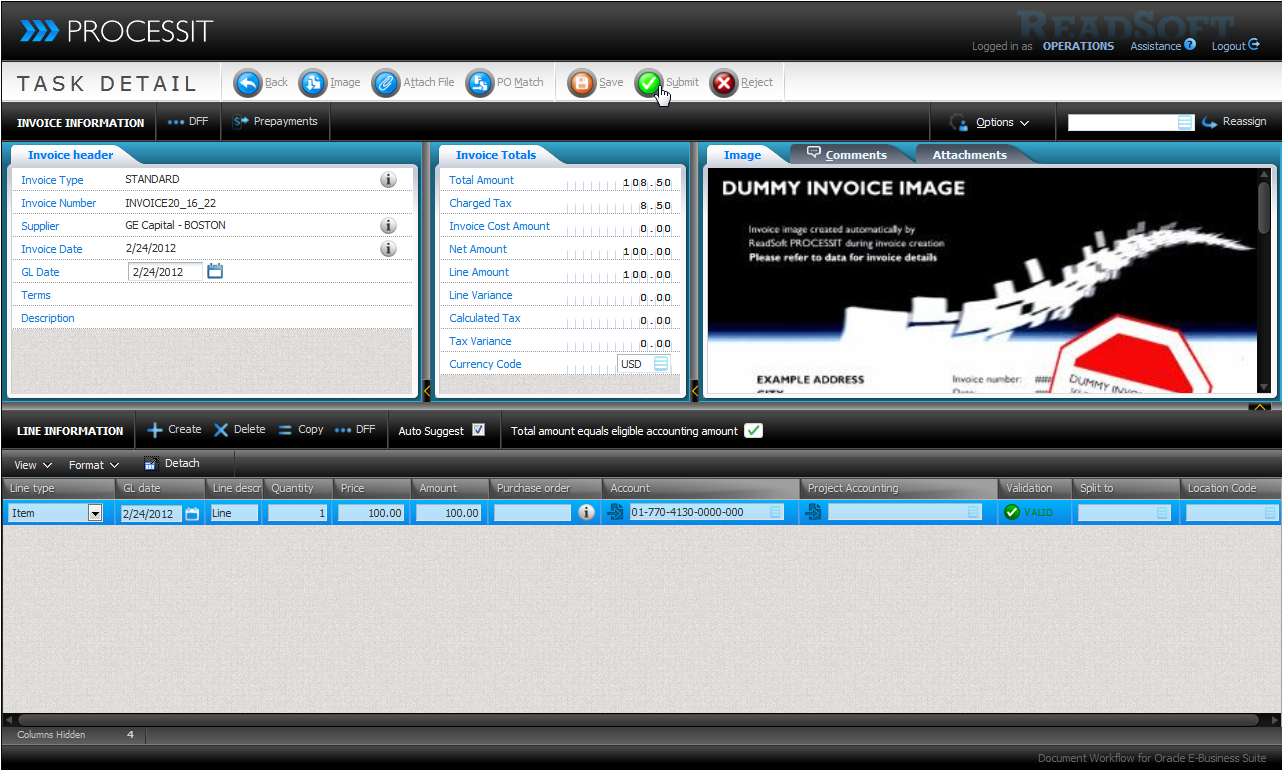
Task: Open the Format menu in line table
Action: point(94,465)
